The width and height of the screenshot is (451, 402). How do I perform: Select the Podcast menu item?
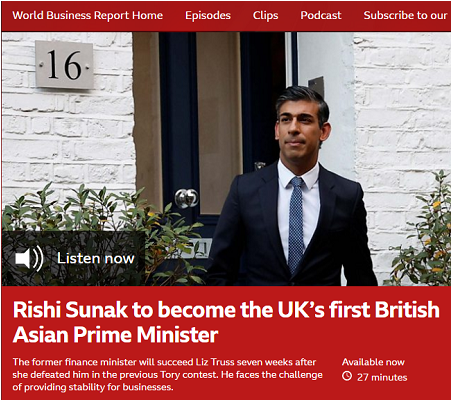[x=321, y=15]
